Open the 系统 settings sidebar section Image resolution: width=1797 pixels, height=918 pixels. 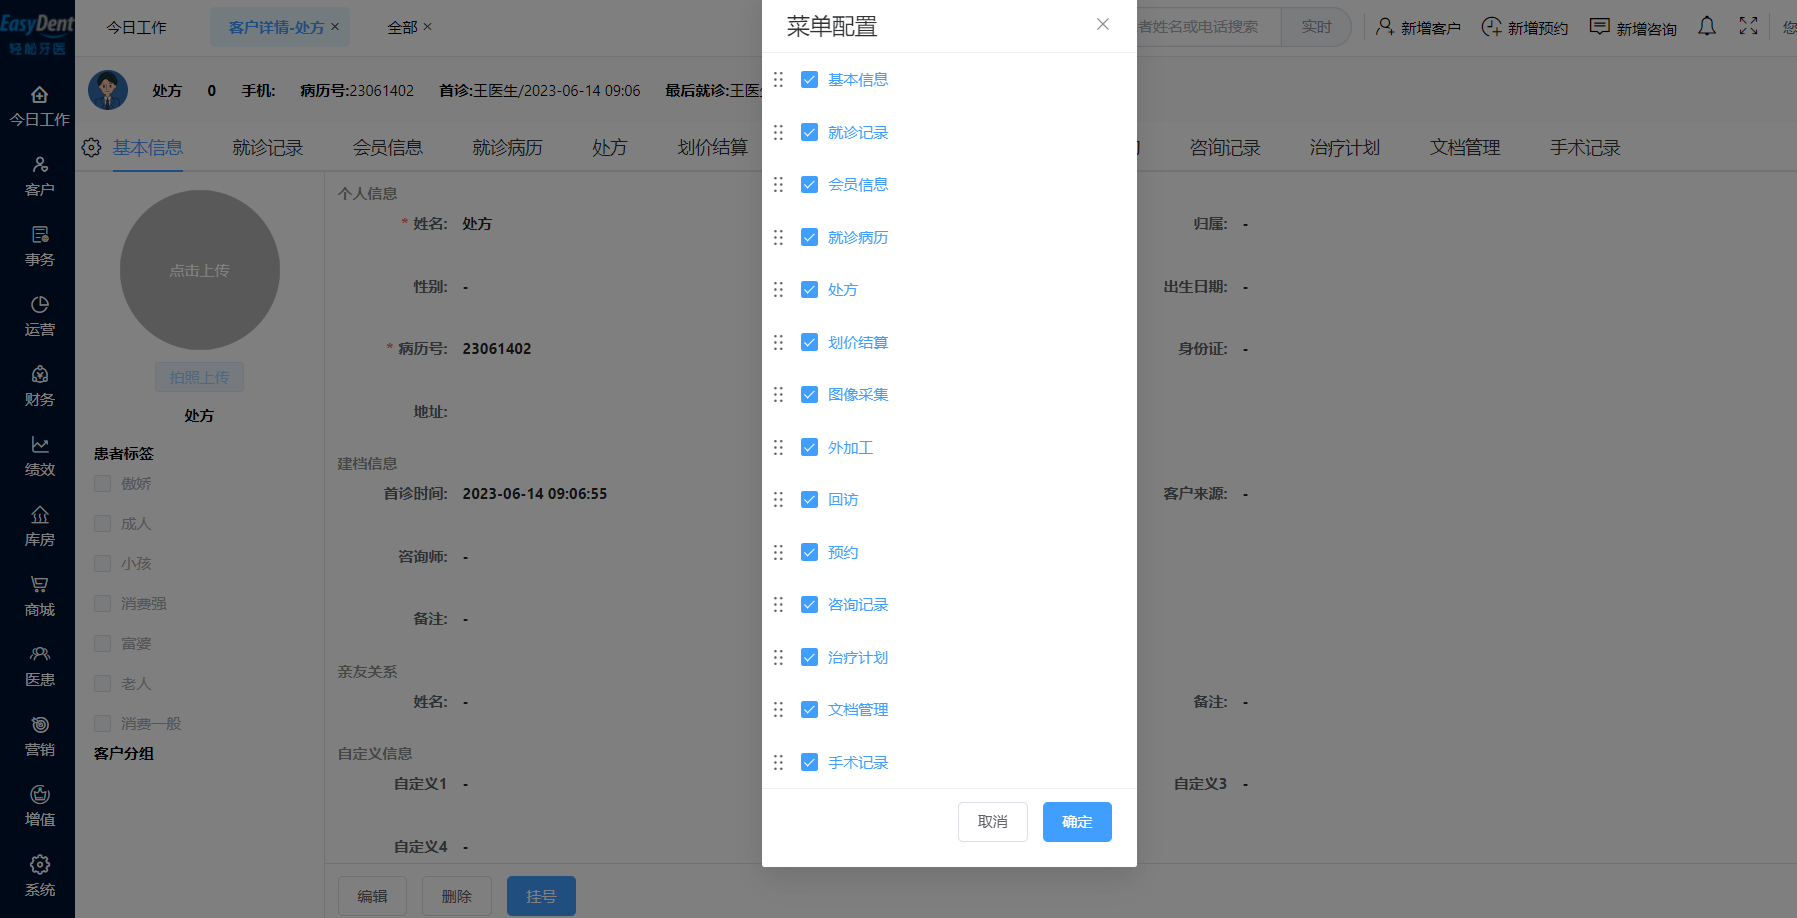pyautogui.click(x=39, y=877)
